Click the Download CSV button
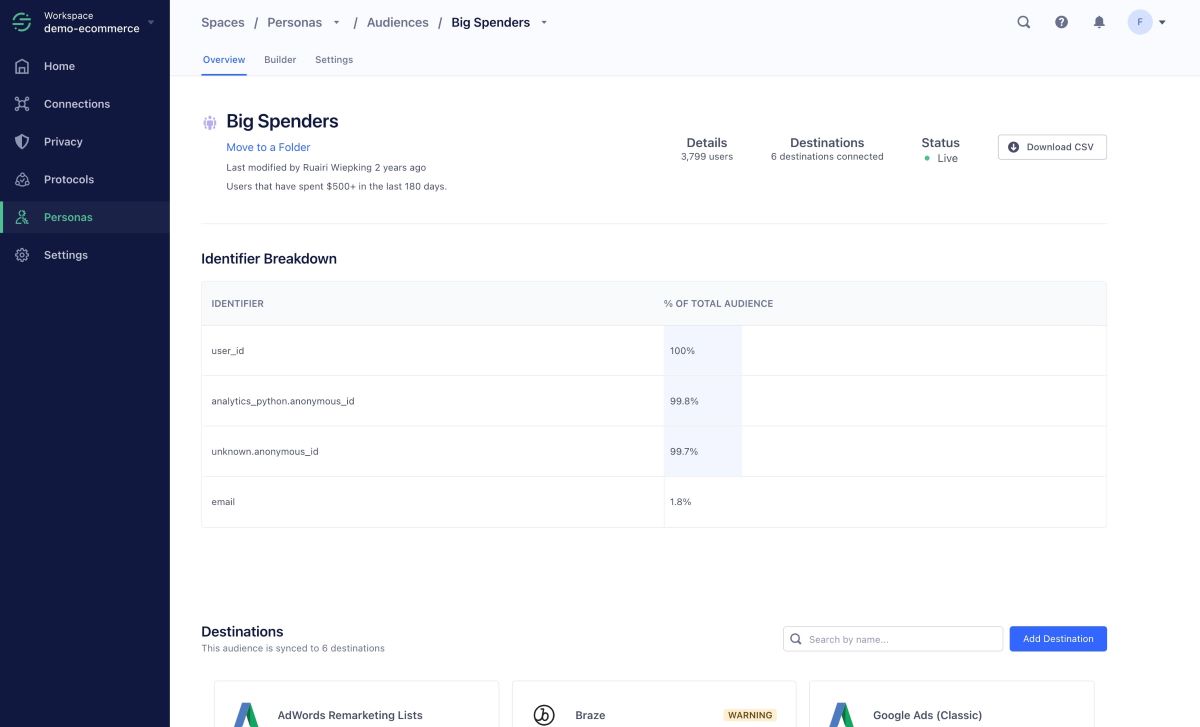The width and height of the screenshot is (1200, 727). pyautogui.click(x=1052, y=147)
